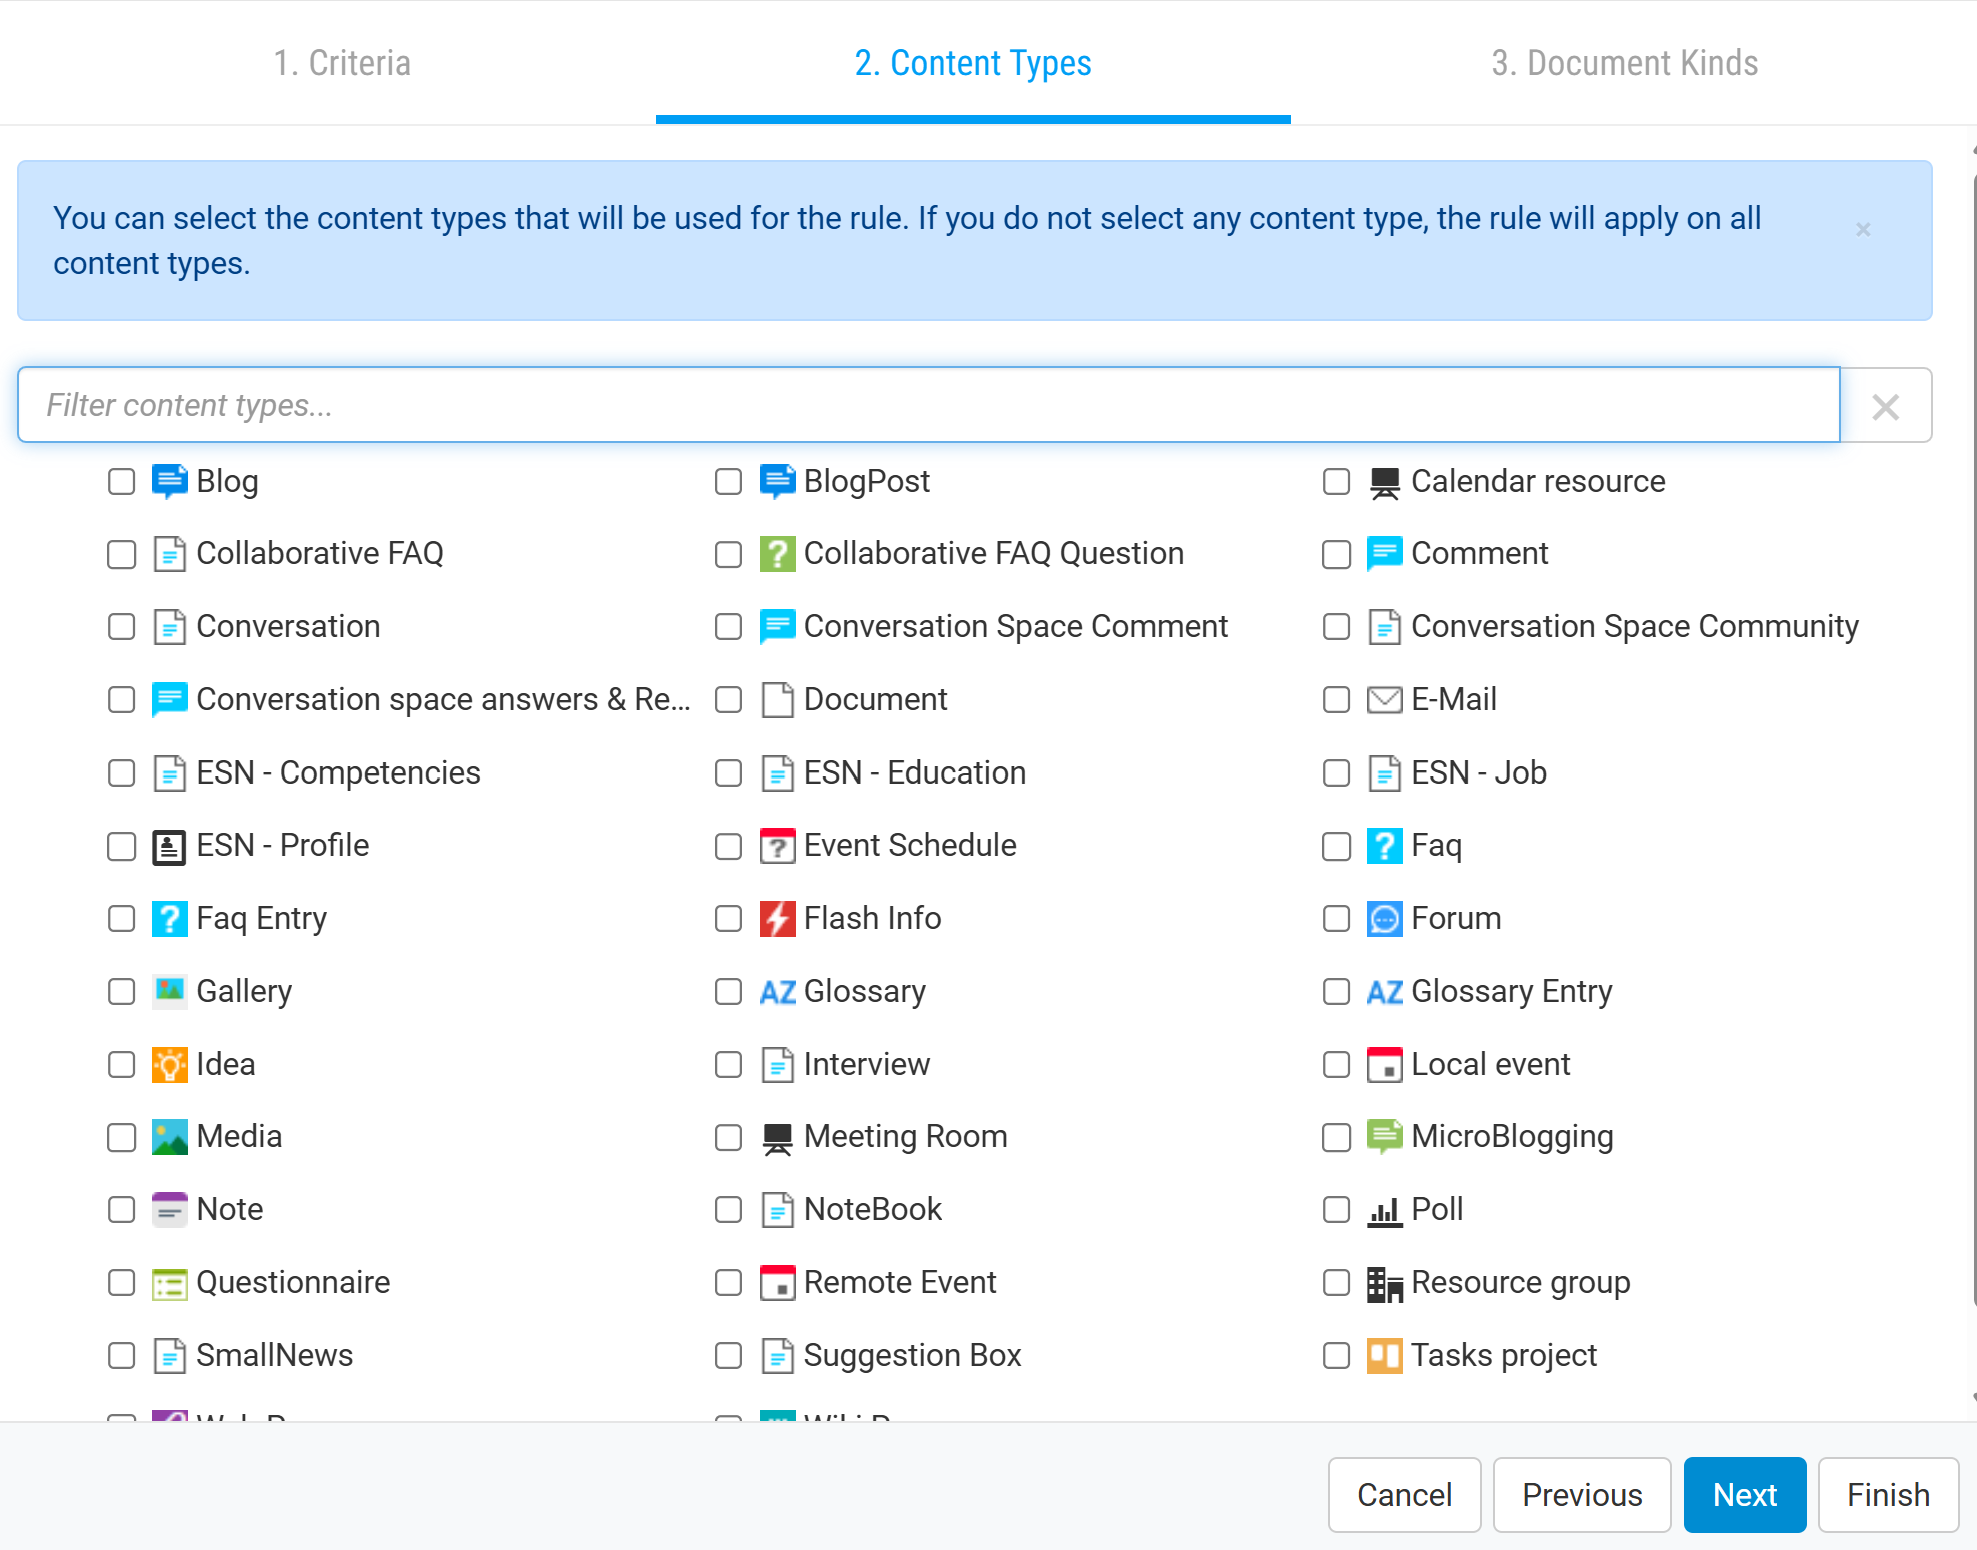Click the Gallery picture icon
Screen dimensions: 1977x1550
click(169, 992)
